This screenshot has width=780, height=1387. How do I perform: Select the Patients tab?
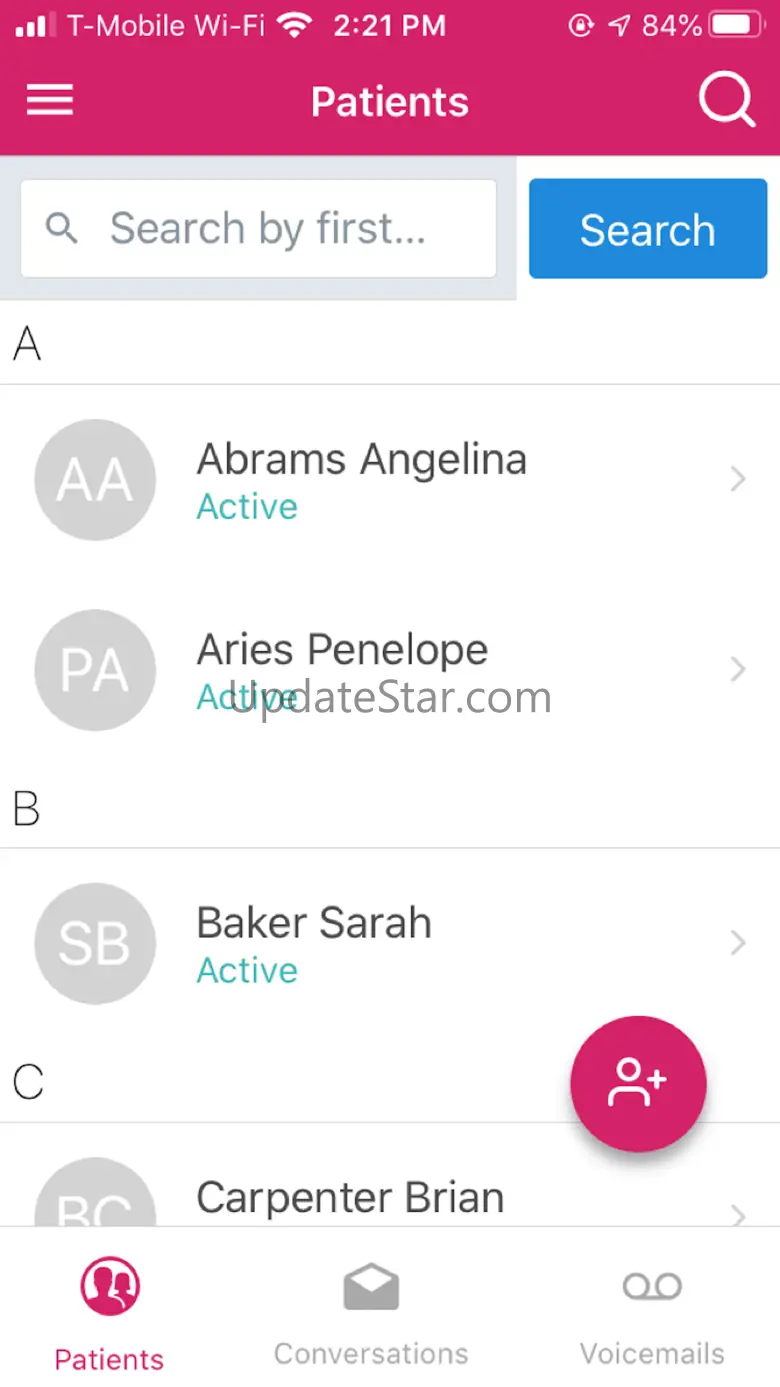109,1310
